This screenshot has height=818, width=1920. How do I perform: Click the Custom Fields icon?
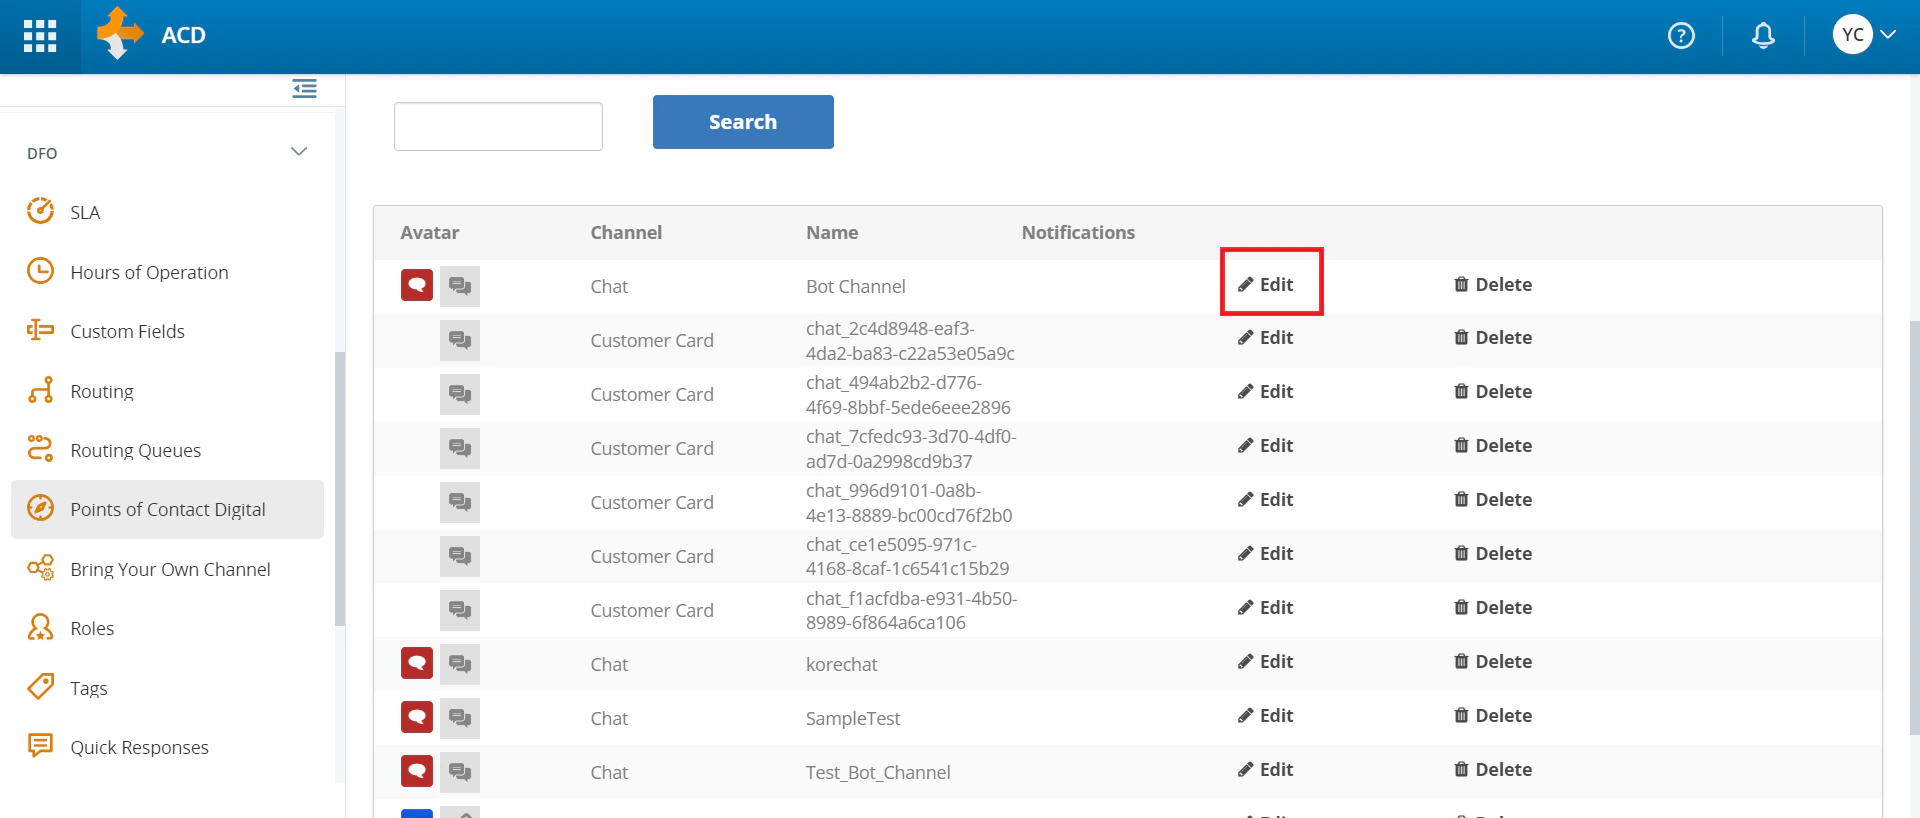point(40,330)
